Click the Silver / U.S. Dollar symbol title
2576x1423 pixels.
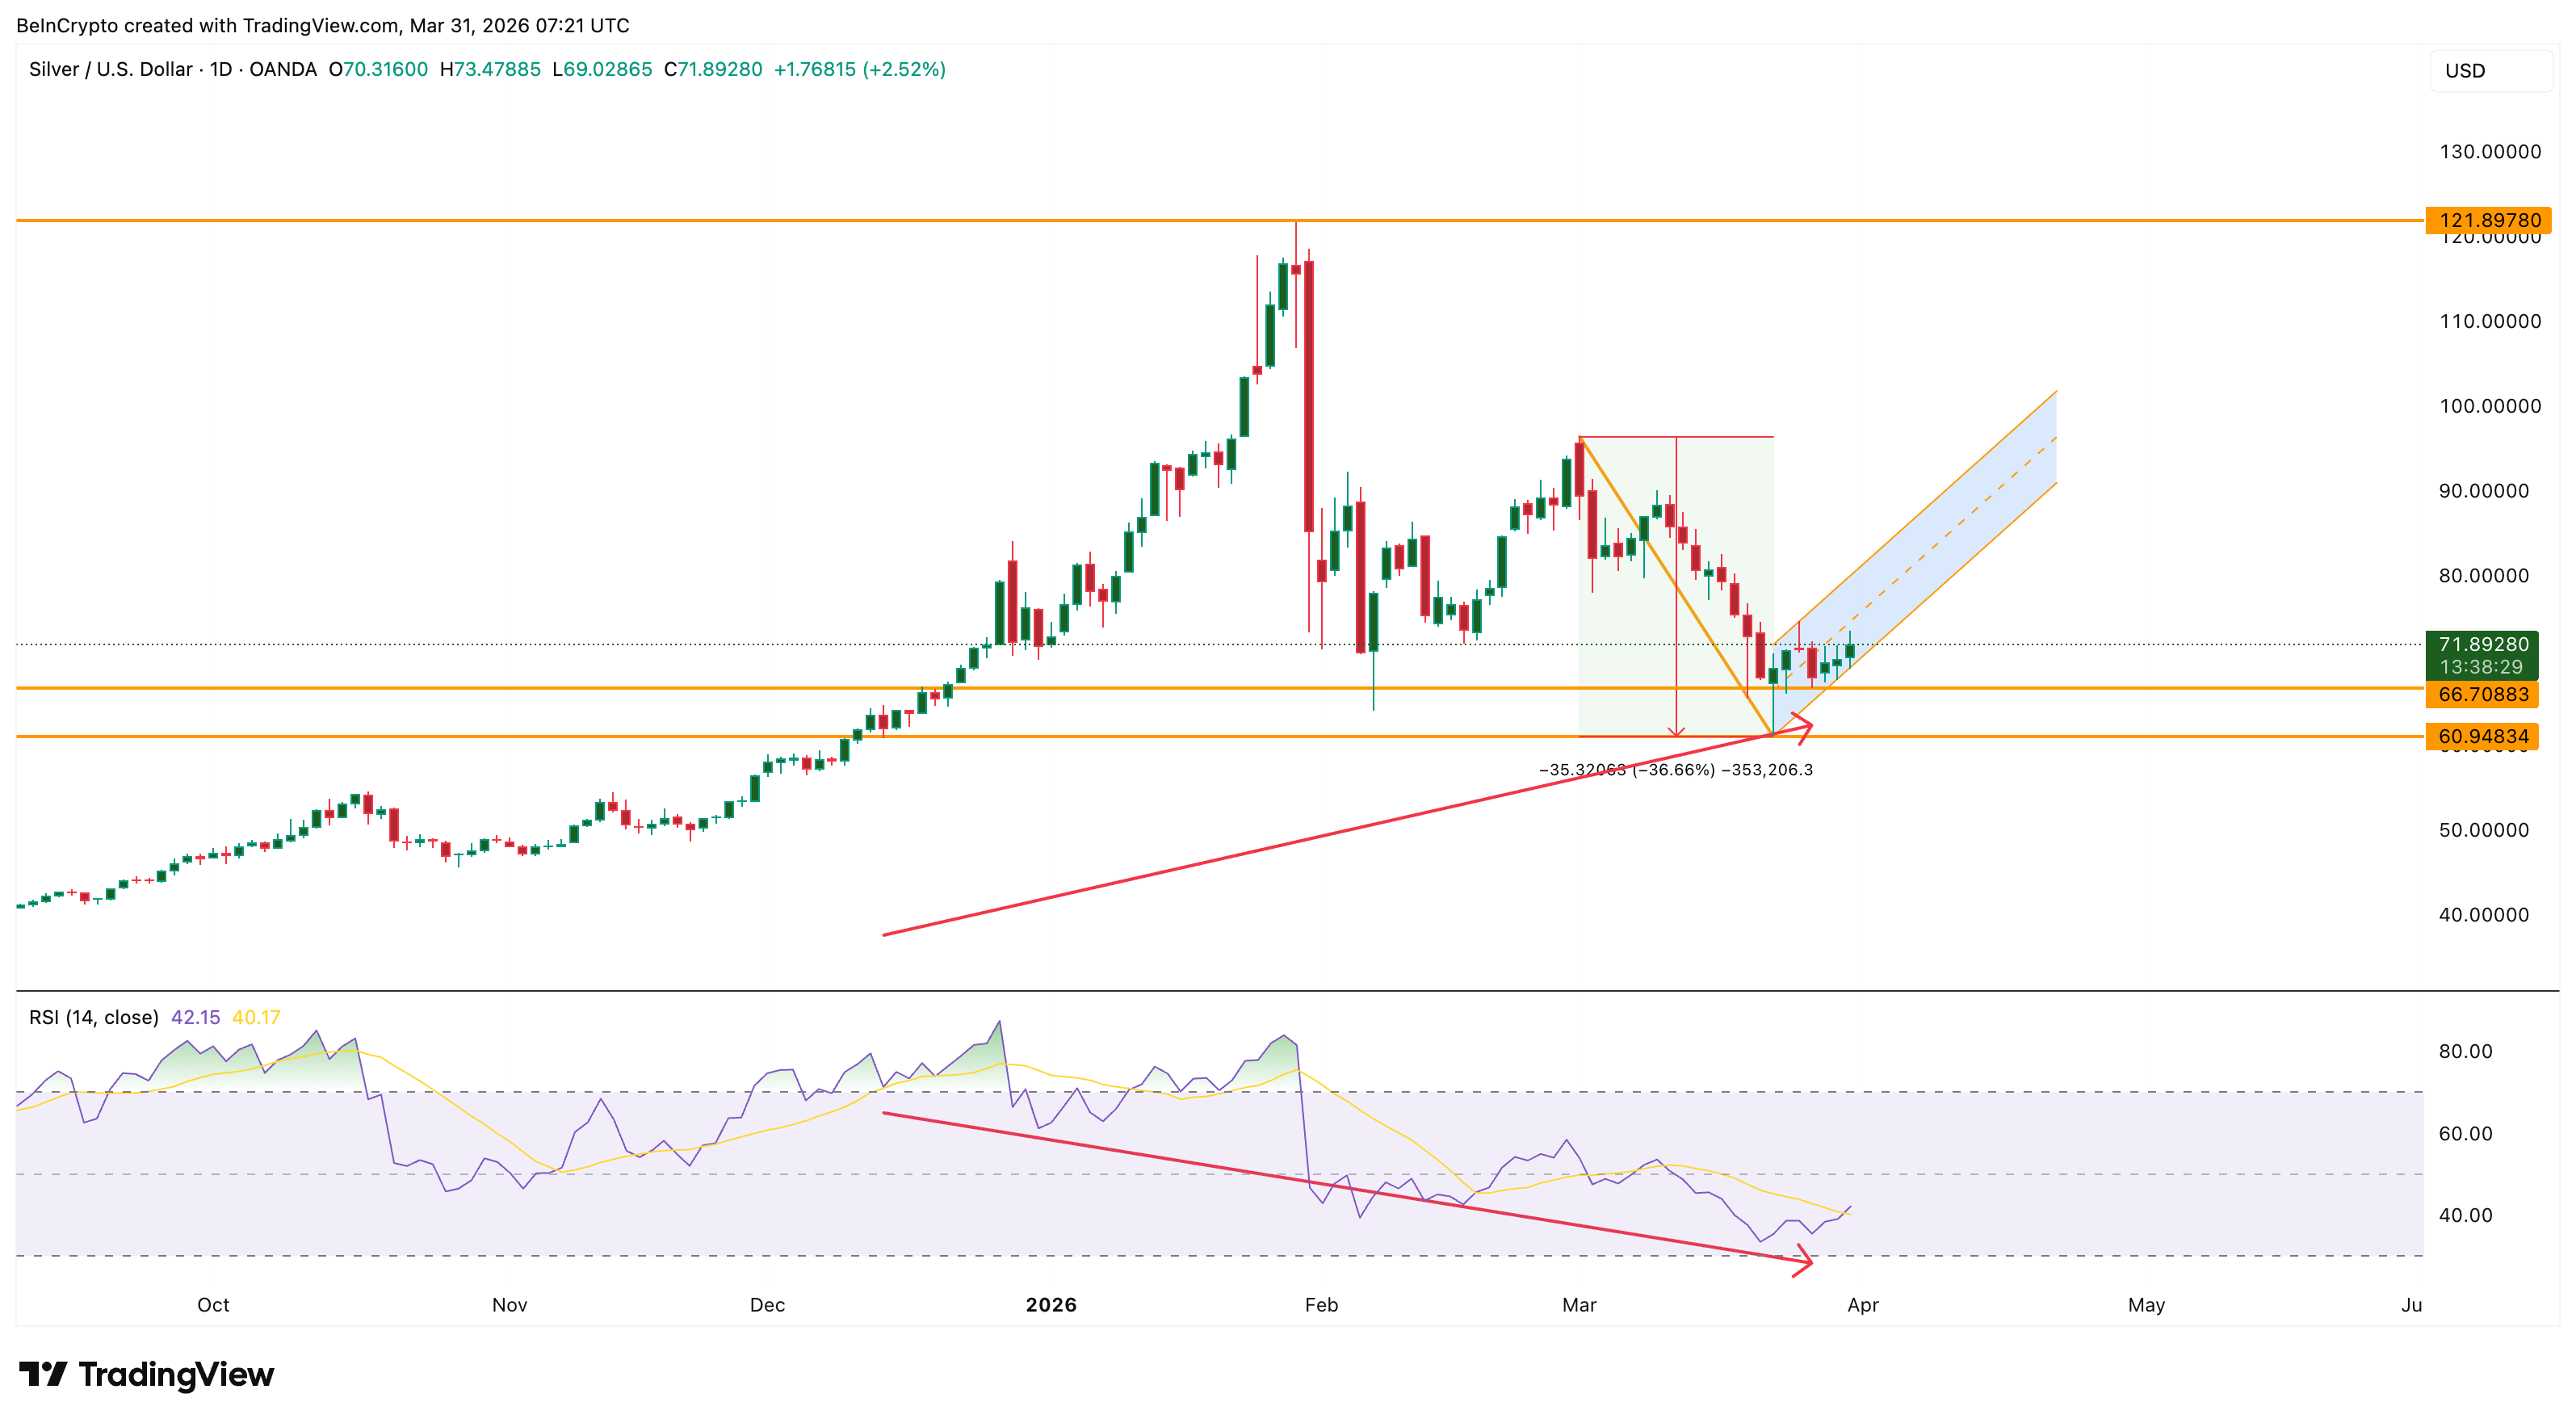coord(110,69)
